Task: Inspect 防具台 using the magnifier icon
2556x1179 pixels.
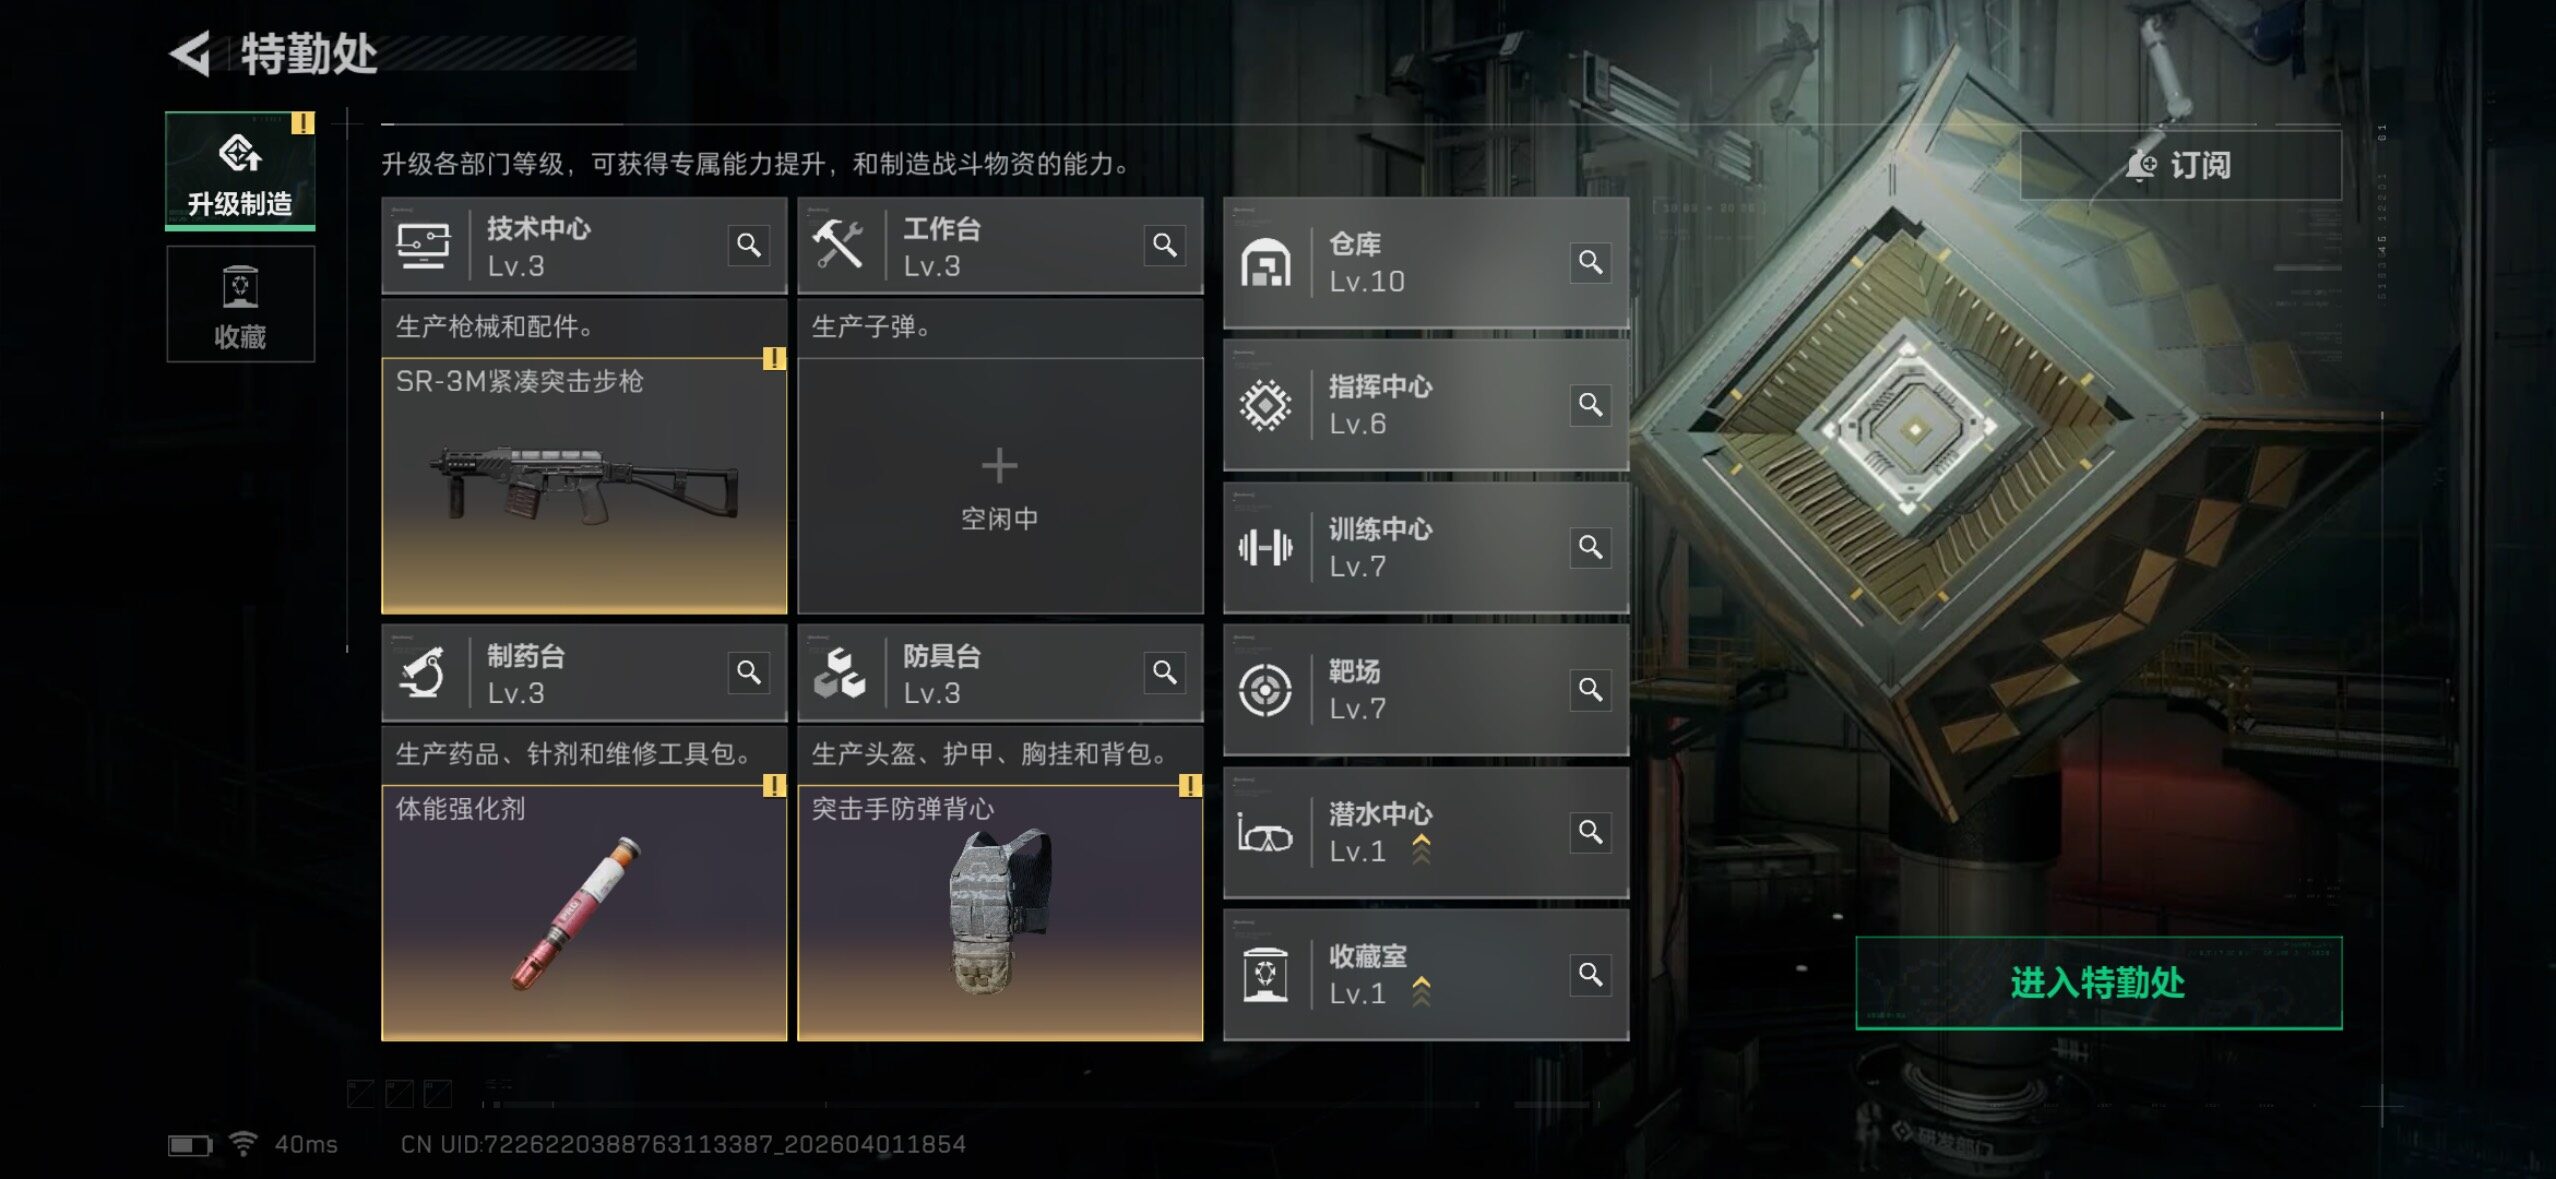Action: (1165, 672)
